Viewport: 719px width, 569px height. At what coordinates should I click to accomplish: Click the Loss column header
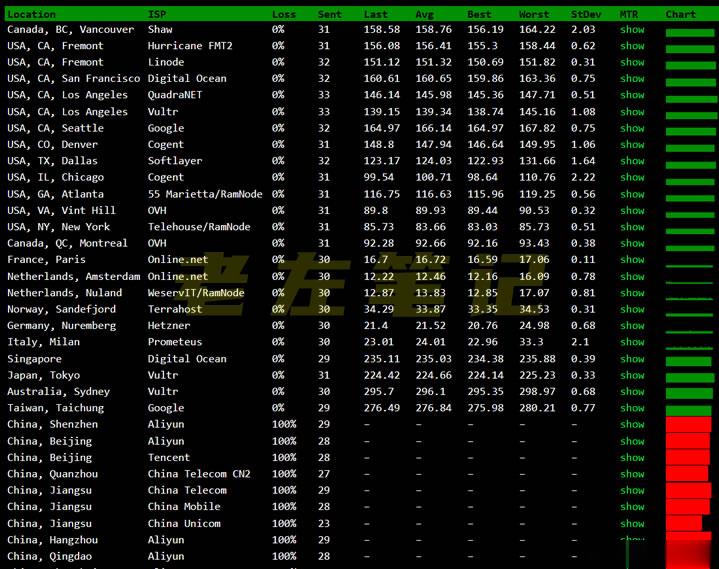click(x=284, y=14)
